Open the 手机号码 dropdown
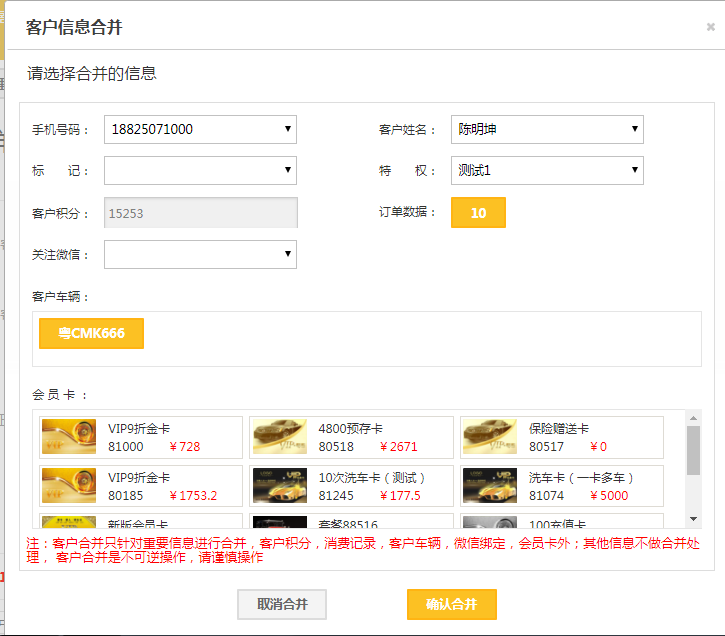The height and width of the screenshot is (636, 725). [200, 129]
